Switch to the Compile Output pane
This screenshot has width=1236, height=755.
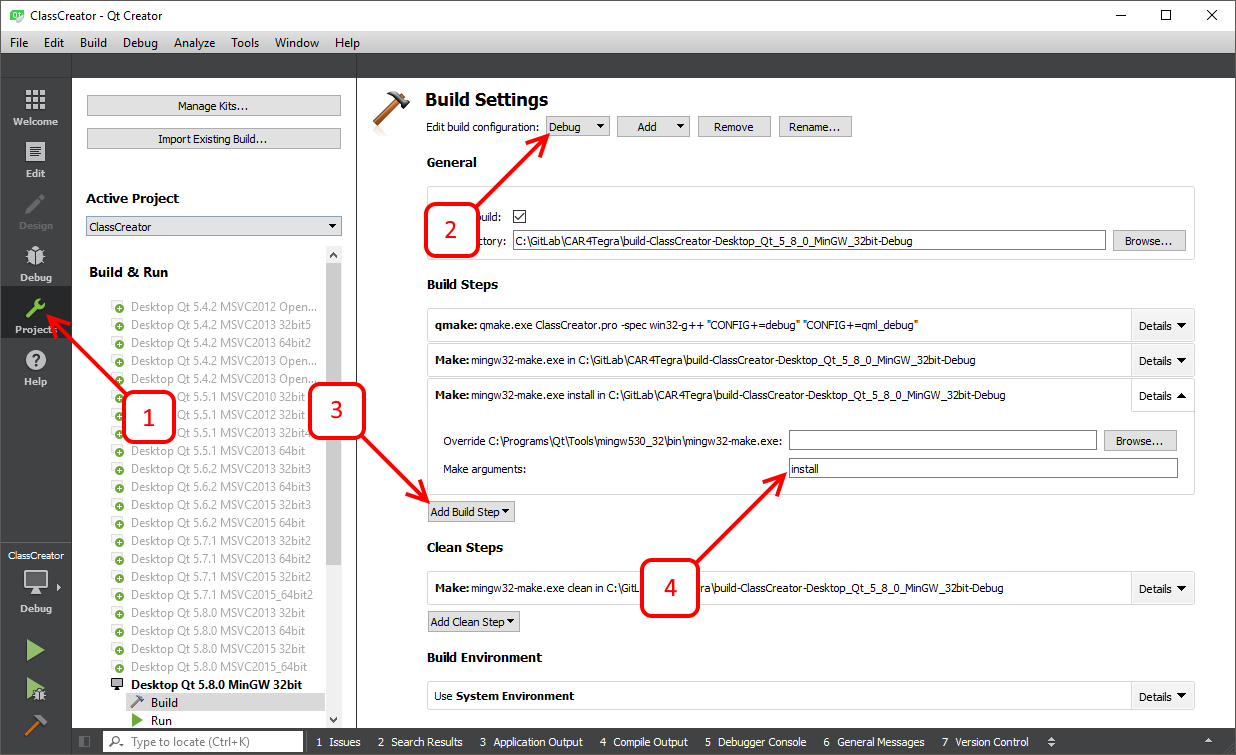[x=643, y=742]
